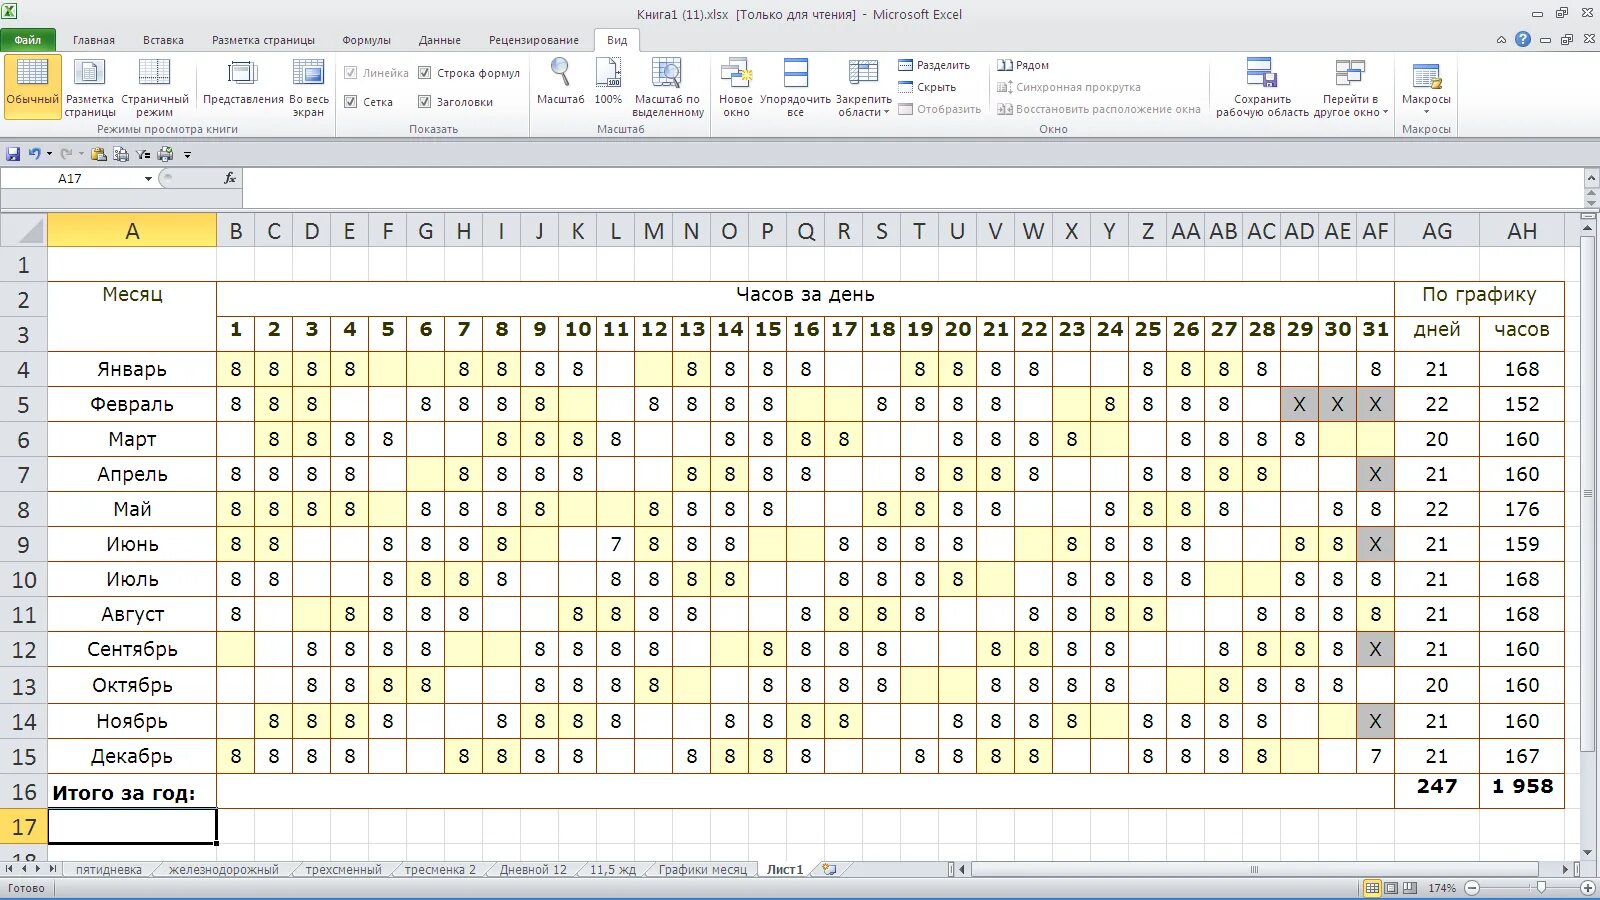This screenshot has width=1600, height=900.
Task: Click the zoom out minus button
Action: click(1471, 888)
